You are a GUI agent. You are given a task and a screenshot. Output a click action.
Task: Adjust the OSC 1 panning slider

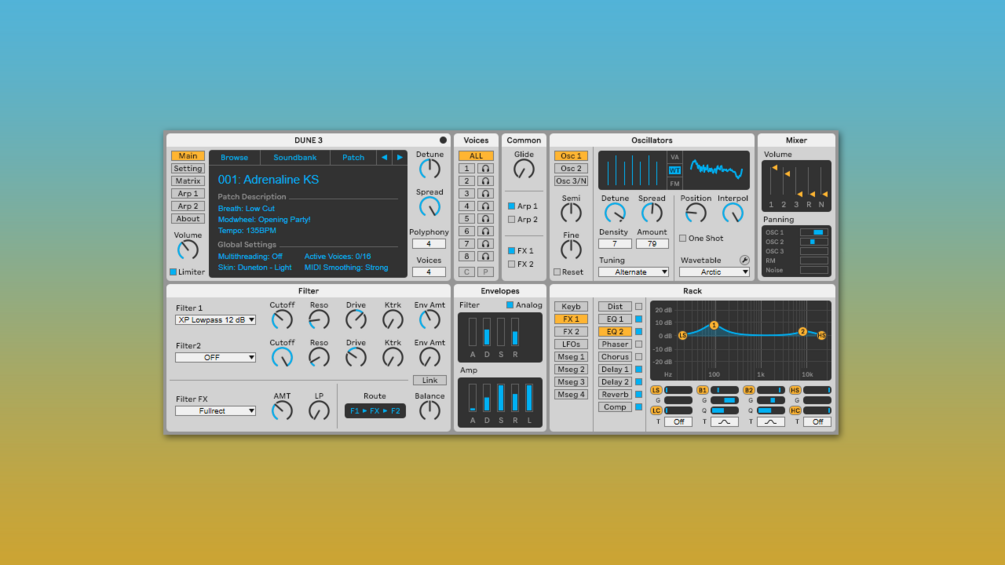pyautogui.click(x=814, y=233)
